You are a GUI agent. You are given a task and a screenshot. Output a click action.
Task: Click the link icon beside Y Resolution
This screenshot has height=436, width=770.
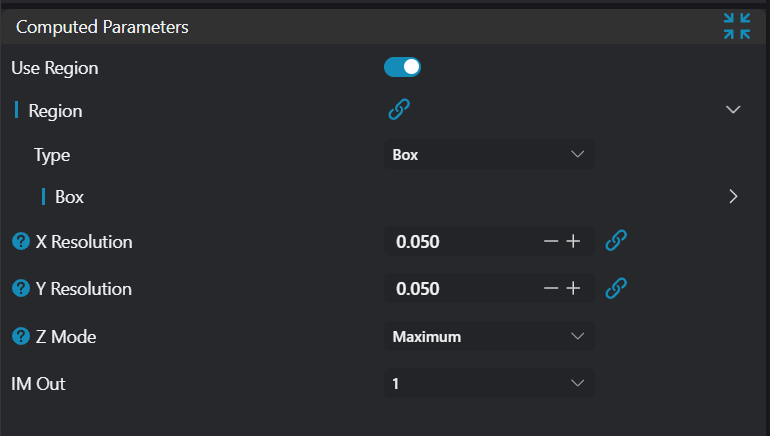click(617, 288)
